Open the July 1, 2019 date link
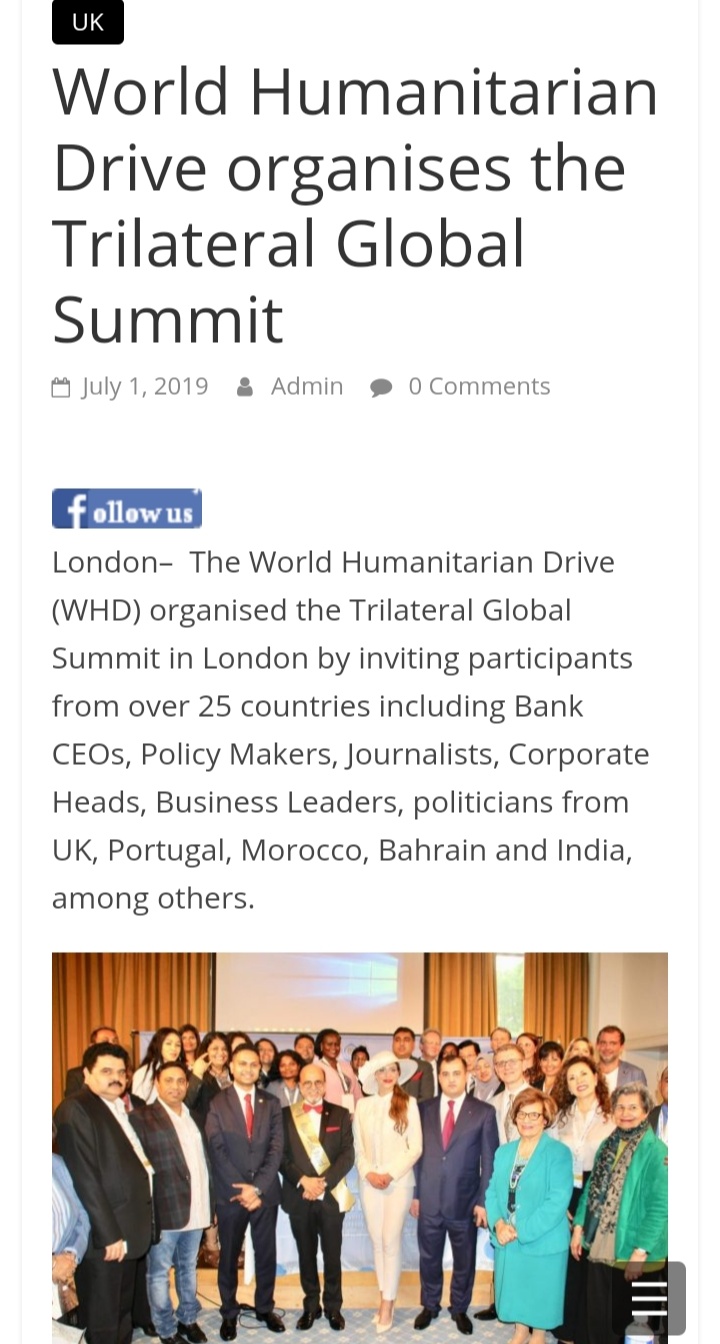 tap(145, 386)
